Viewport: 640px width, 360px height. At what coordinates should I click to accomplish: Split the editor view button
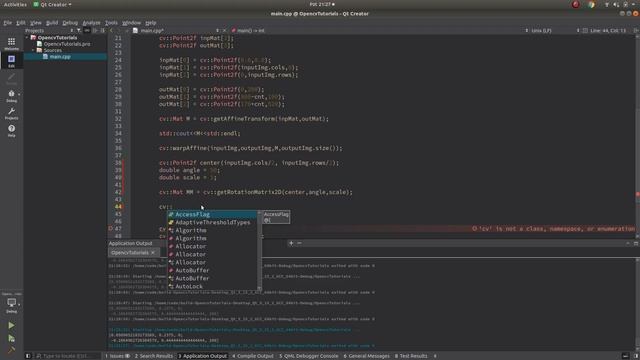point(636,31)
